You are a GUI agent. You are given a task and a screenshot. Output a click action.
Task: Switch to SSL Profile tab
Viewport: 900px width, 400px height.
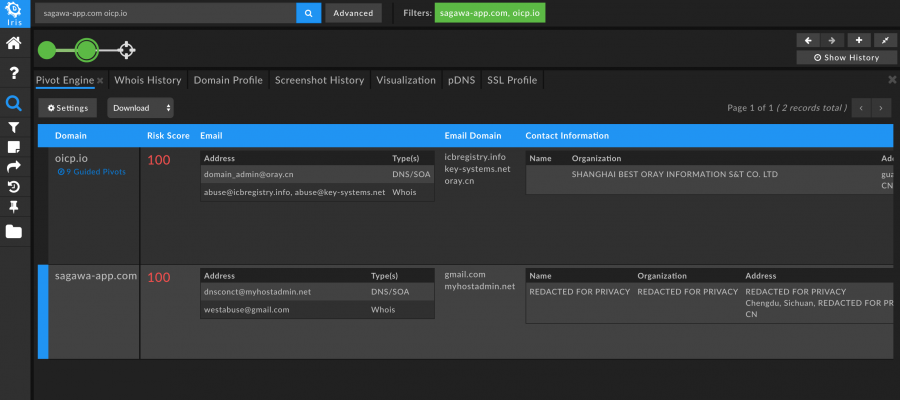(x=512, y=80)
